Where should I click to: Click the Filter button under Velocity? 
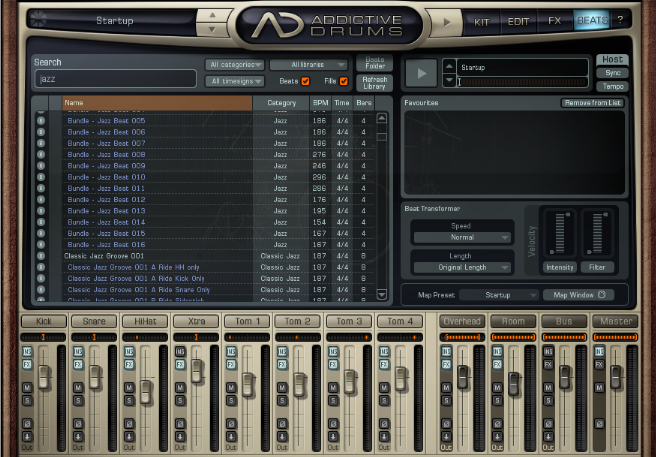597,267
